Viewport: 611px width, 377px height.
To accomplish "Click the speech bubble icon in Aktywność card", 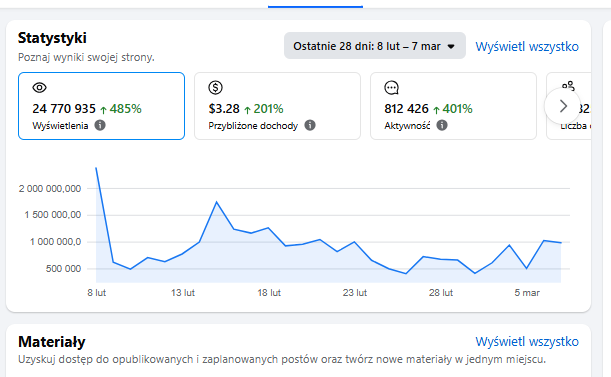I will click(x=392, y=88).
